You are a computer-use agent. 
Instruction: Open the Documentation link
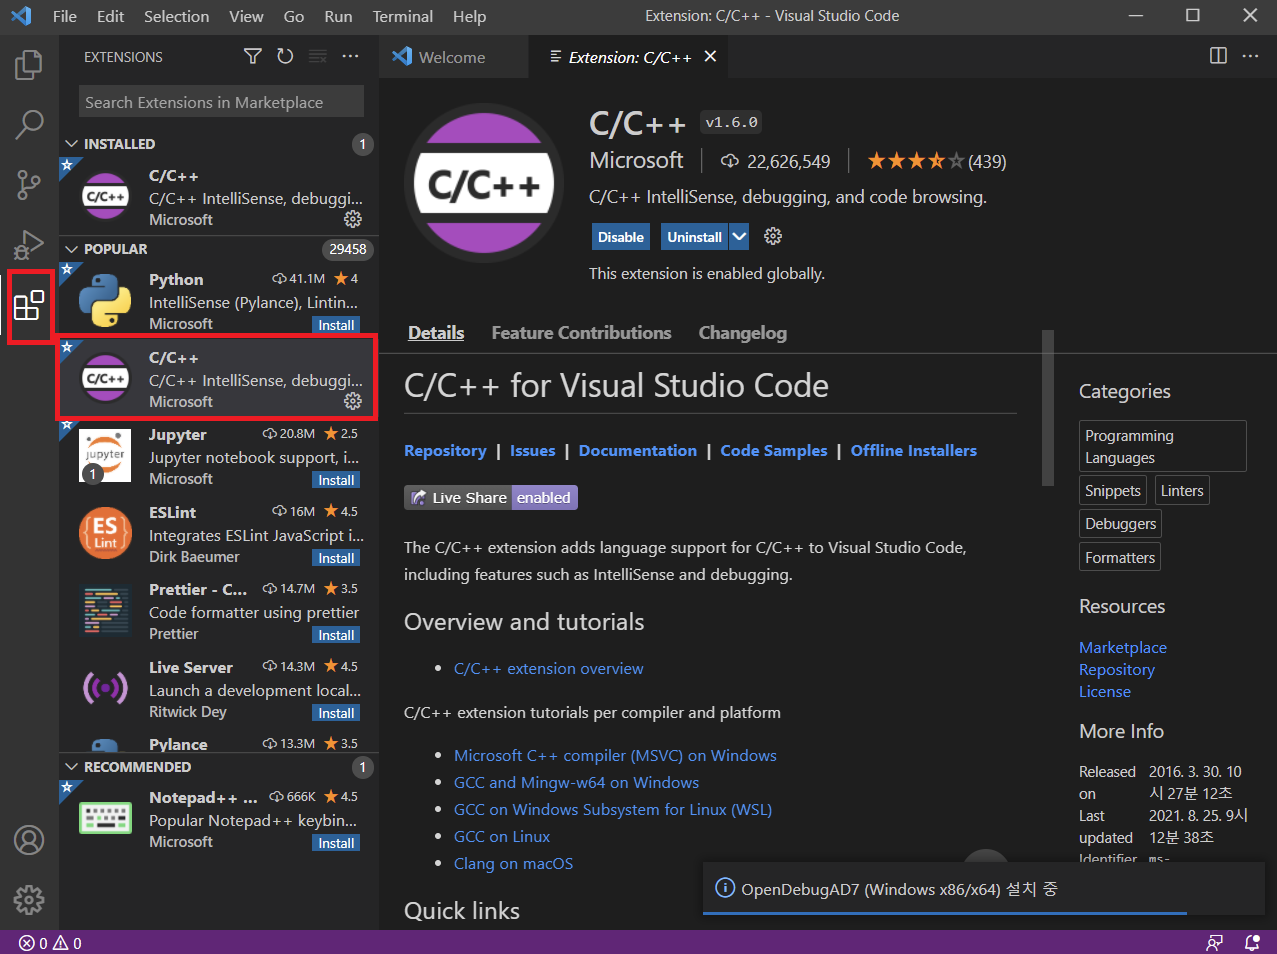(x=638, y=451)
